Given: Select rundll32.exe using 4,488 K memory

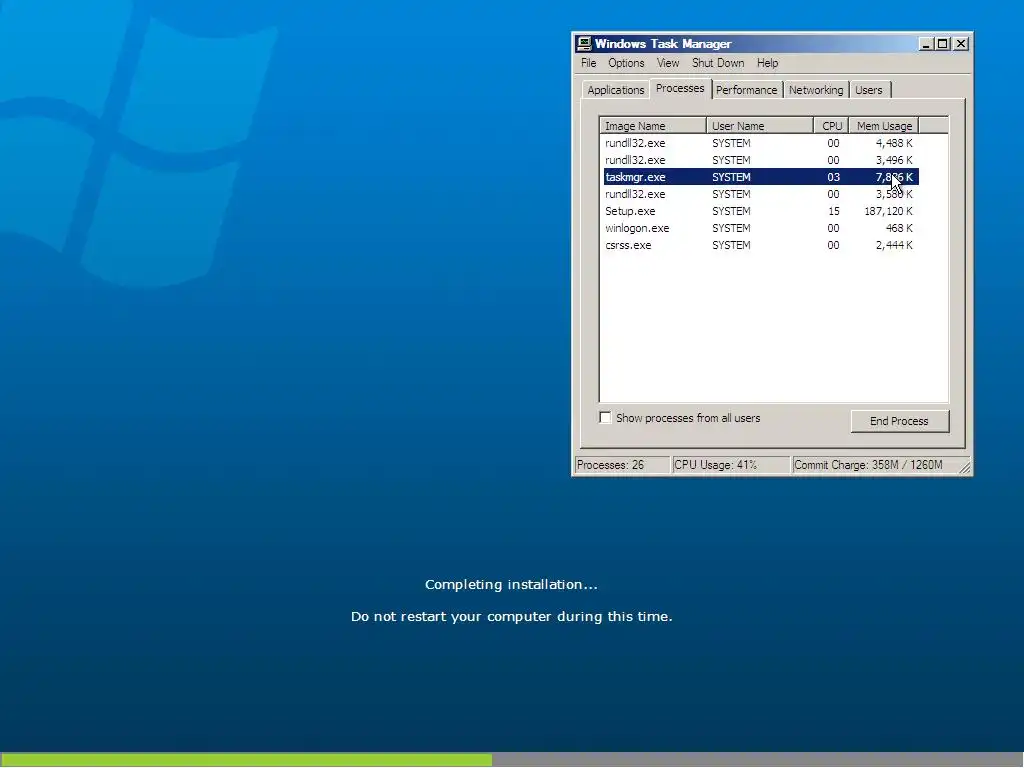Looking at the screenshot, I should tap(761, 143).
